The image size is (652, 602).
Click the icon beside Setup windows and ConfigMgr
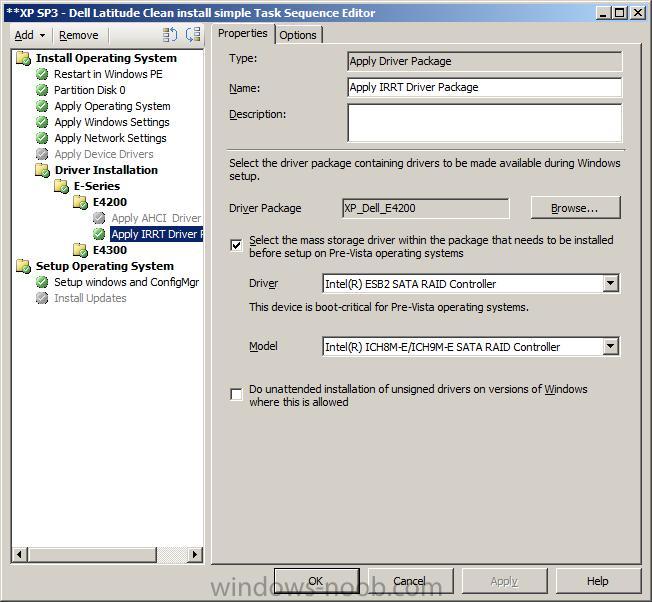click(x=42, y=282)
